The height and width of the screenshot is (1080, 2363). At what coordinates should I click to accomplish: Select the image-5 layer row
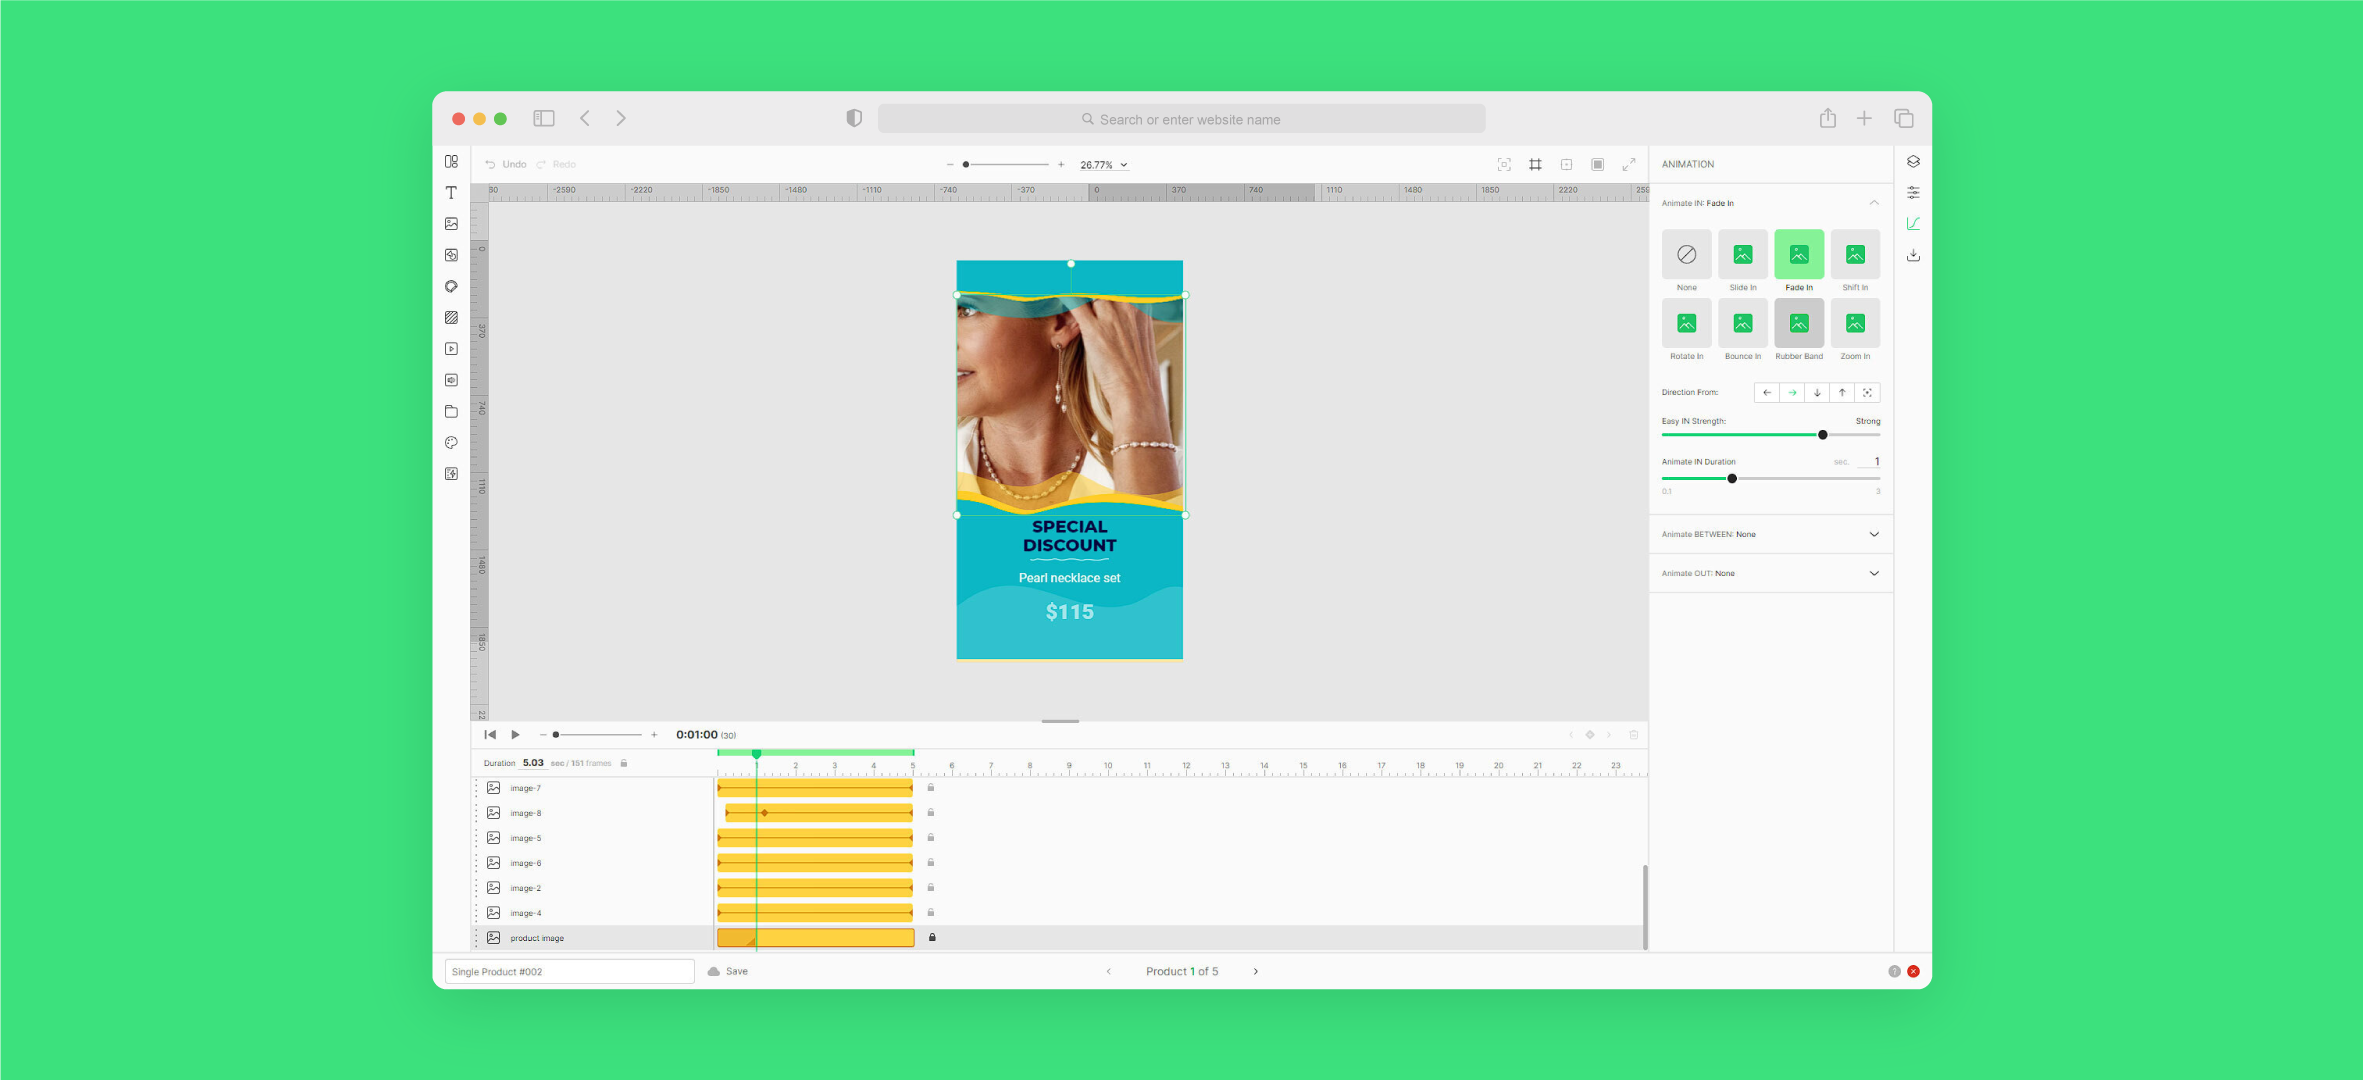click(x=526, y=838)
